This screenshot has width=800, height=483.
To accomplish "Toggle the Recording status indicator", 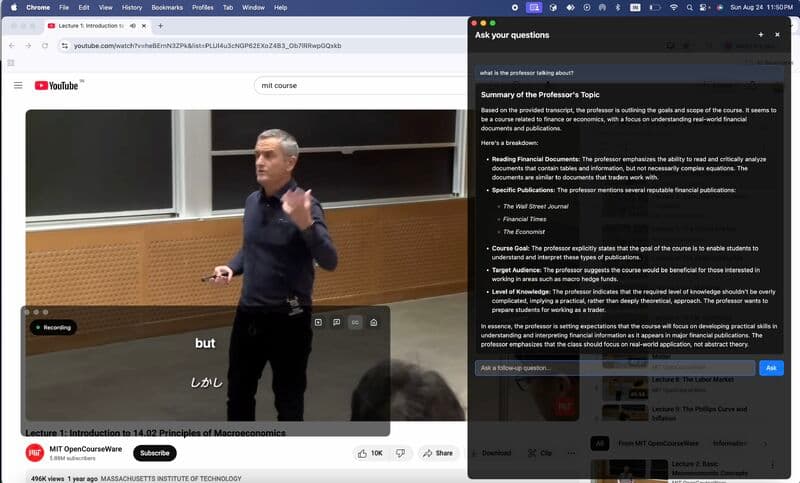I will pyautogui.click(x=53, y=327).
